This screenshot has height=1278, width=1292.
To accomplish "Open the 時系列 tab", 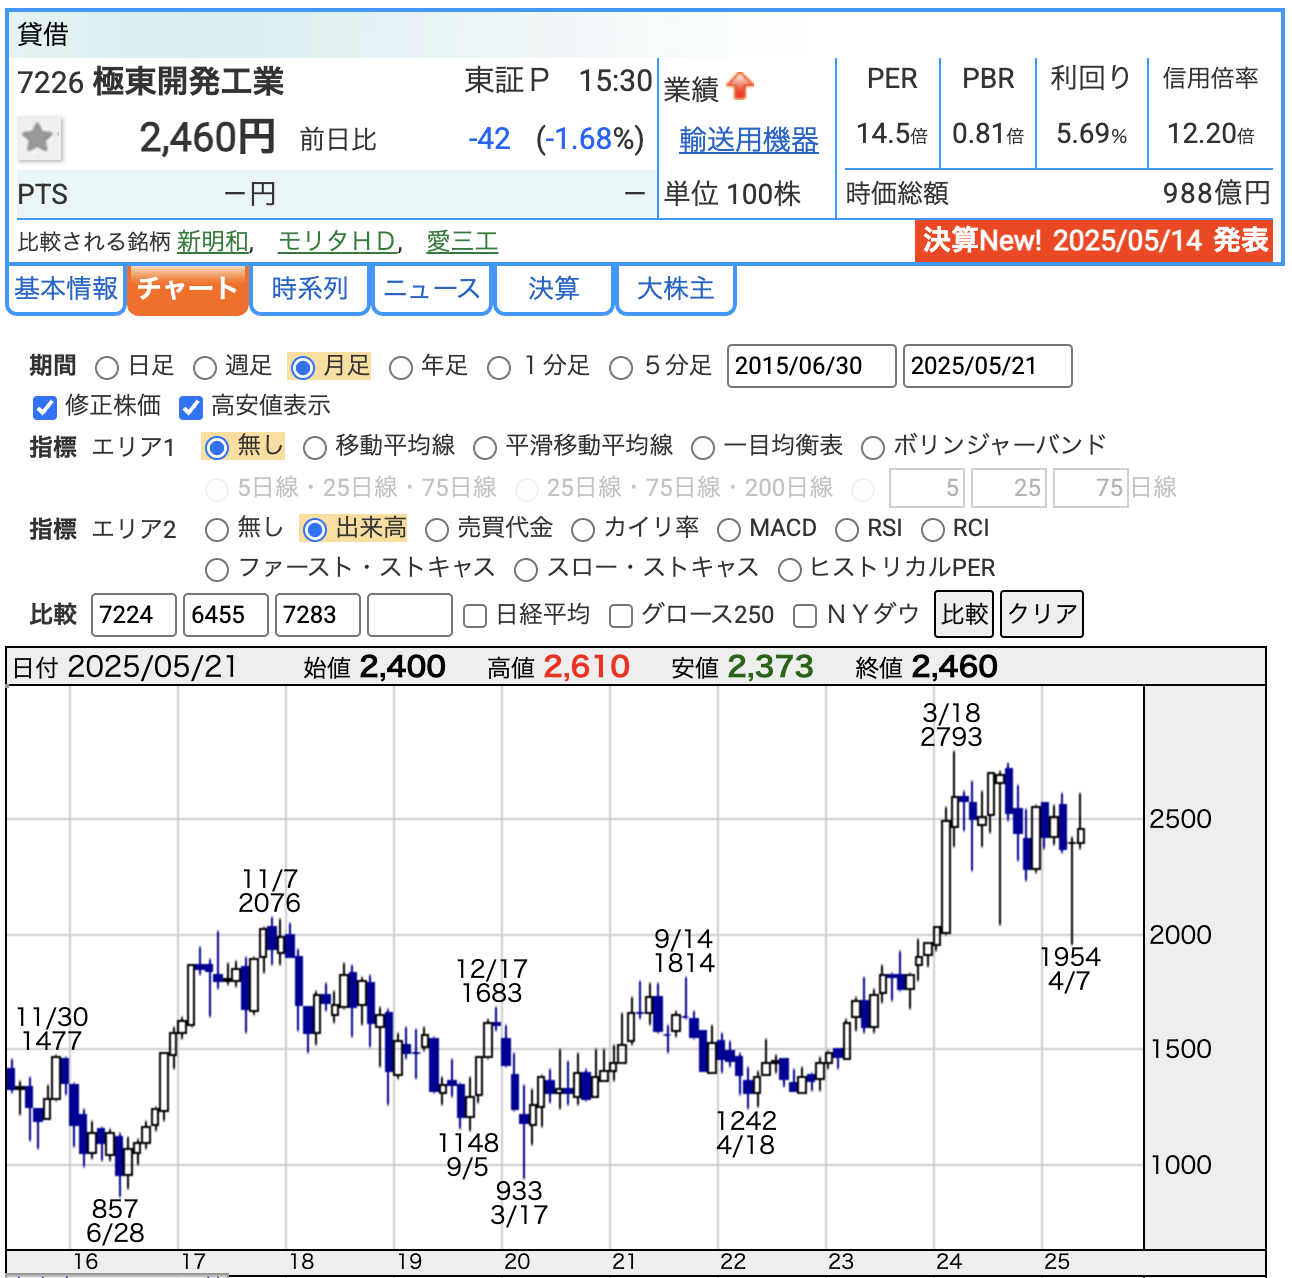I will click(x=309, y=289).
